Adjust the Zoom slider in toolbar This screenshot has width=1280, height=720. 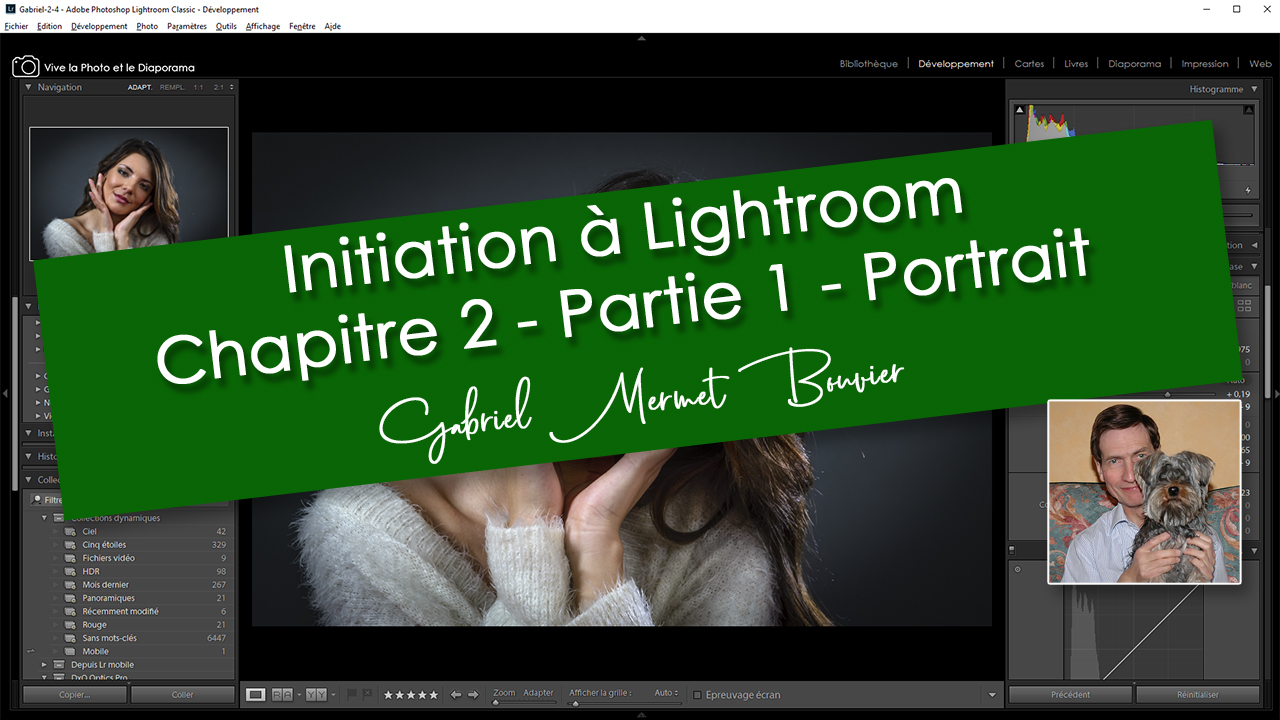tap(496, 702)
